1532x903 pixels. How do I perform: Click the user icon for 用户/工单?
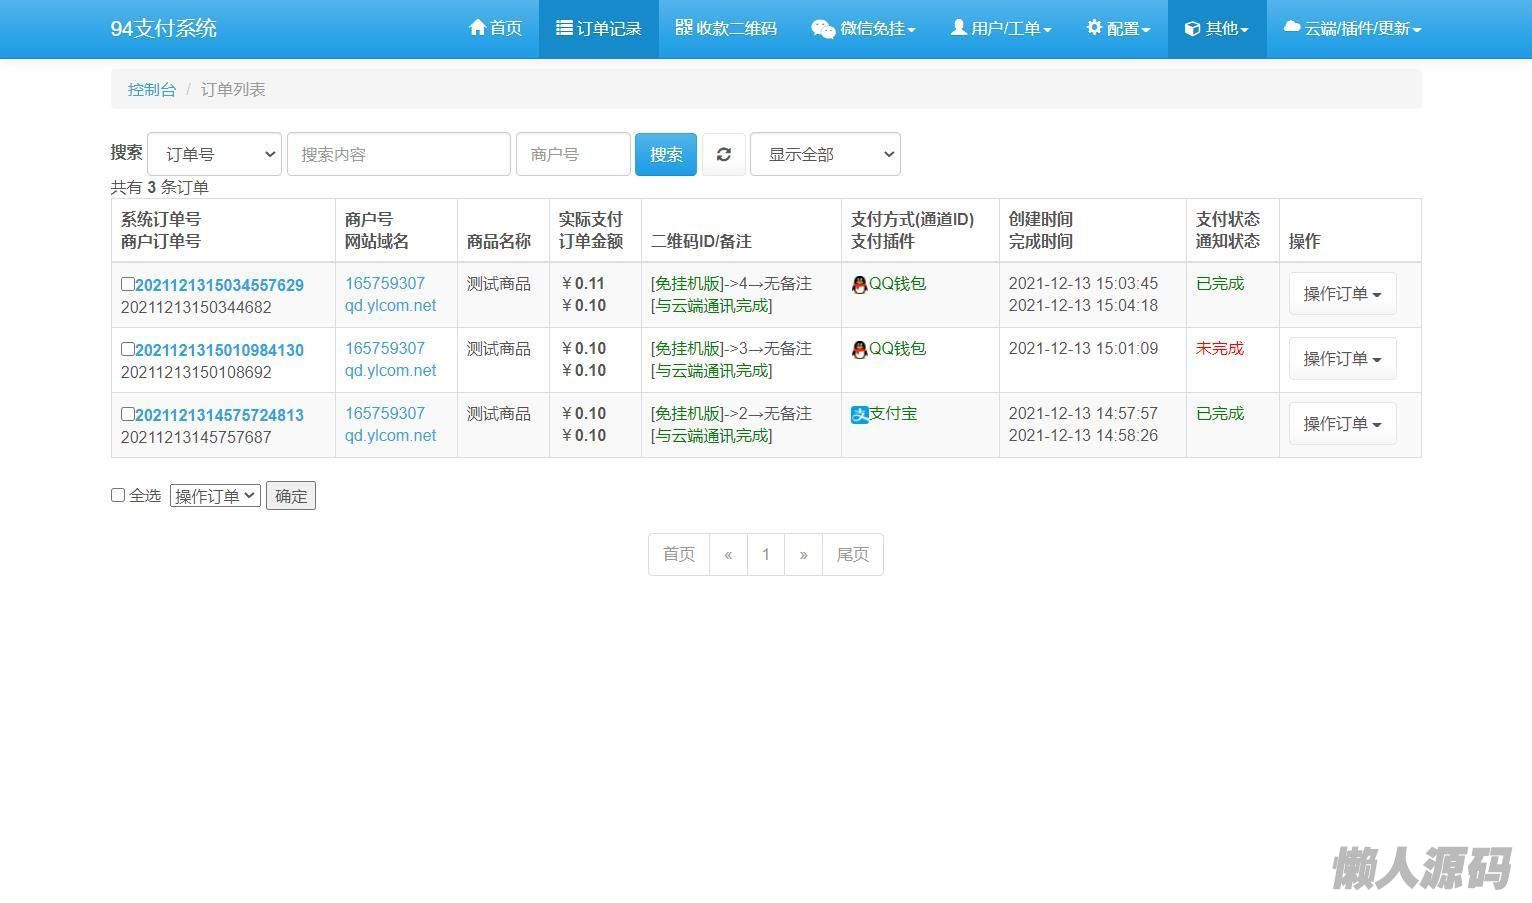tap(958, 28)
